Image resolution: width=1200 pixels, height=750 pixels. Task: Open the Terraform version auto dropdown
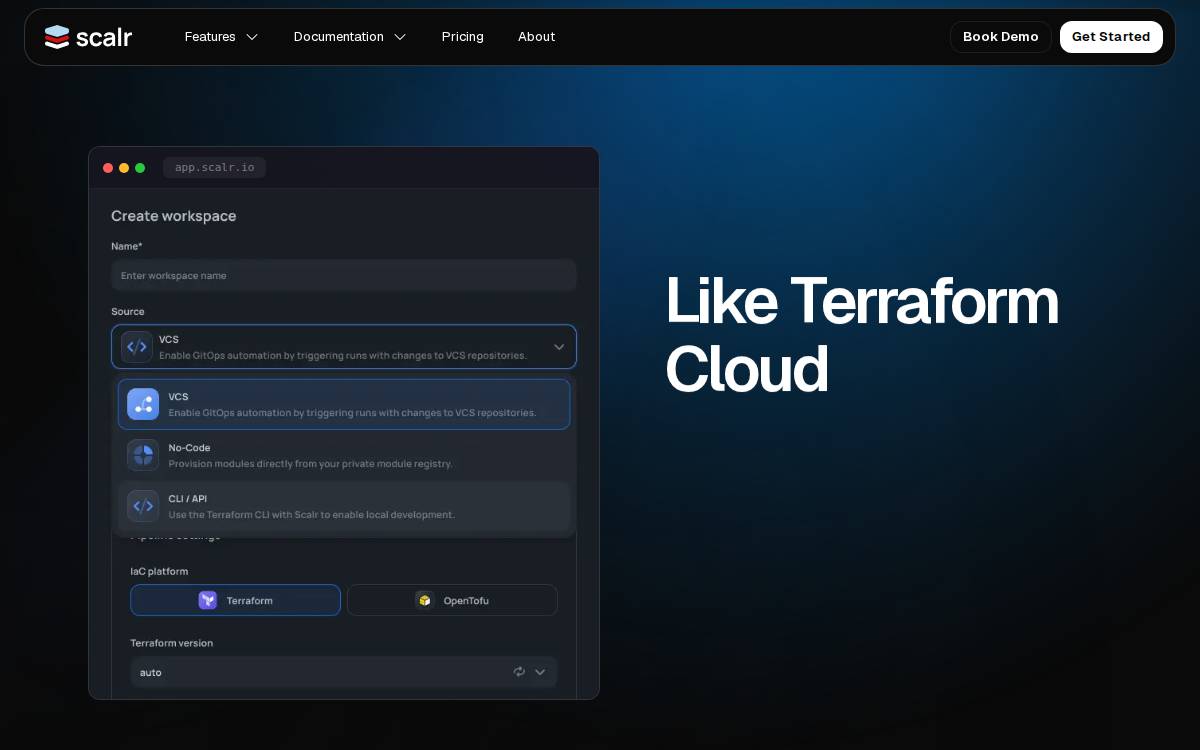[344, 672]
